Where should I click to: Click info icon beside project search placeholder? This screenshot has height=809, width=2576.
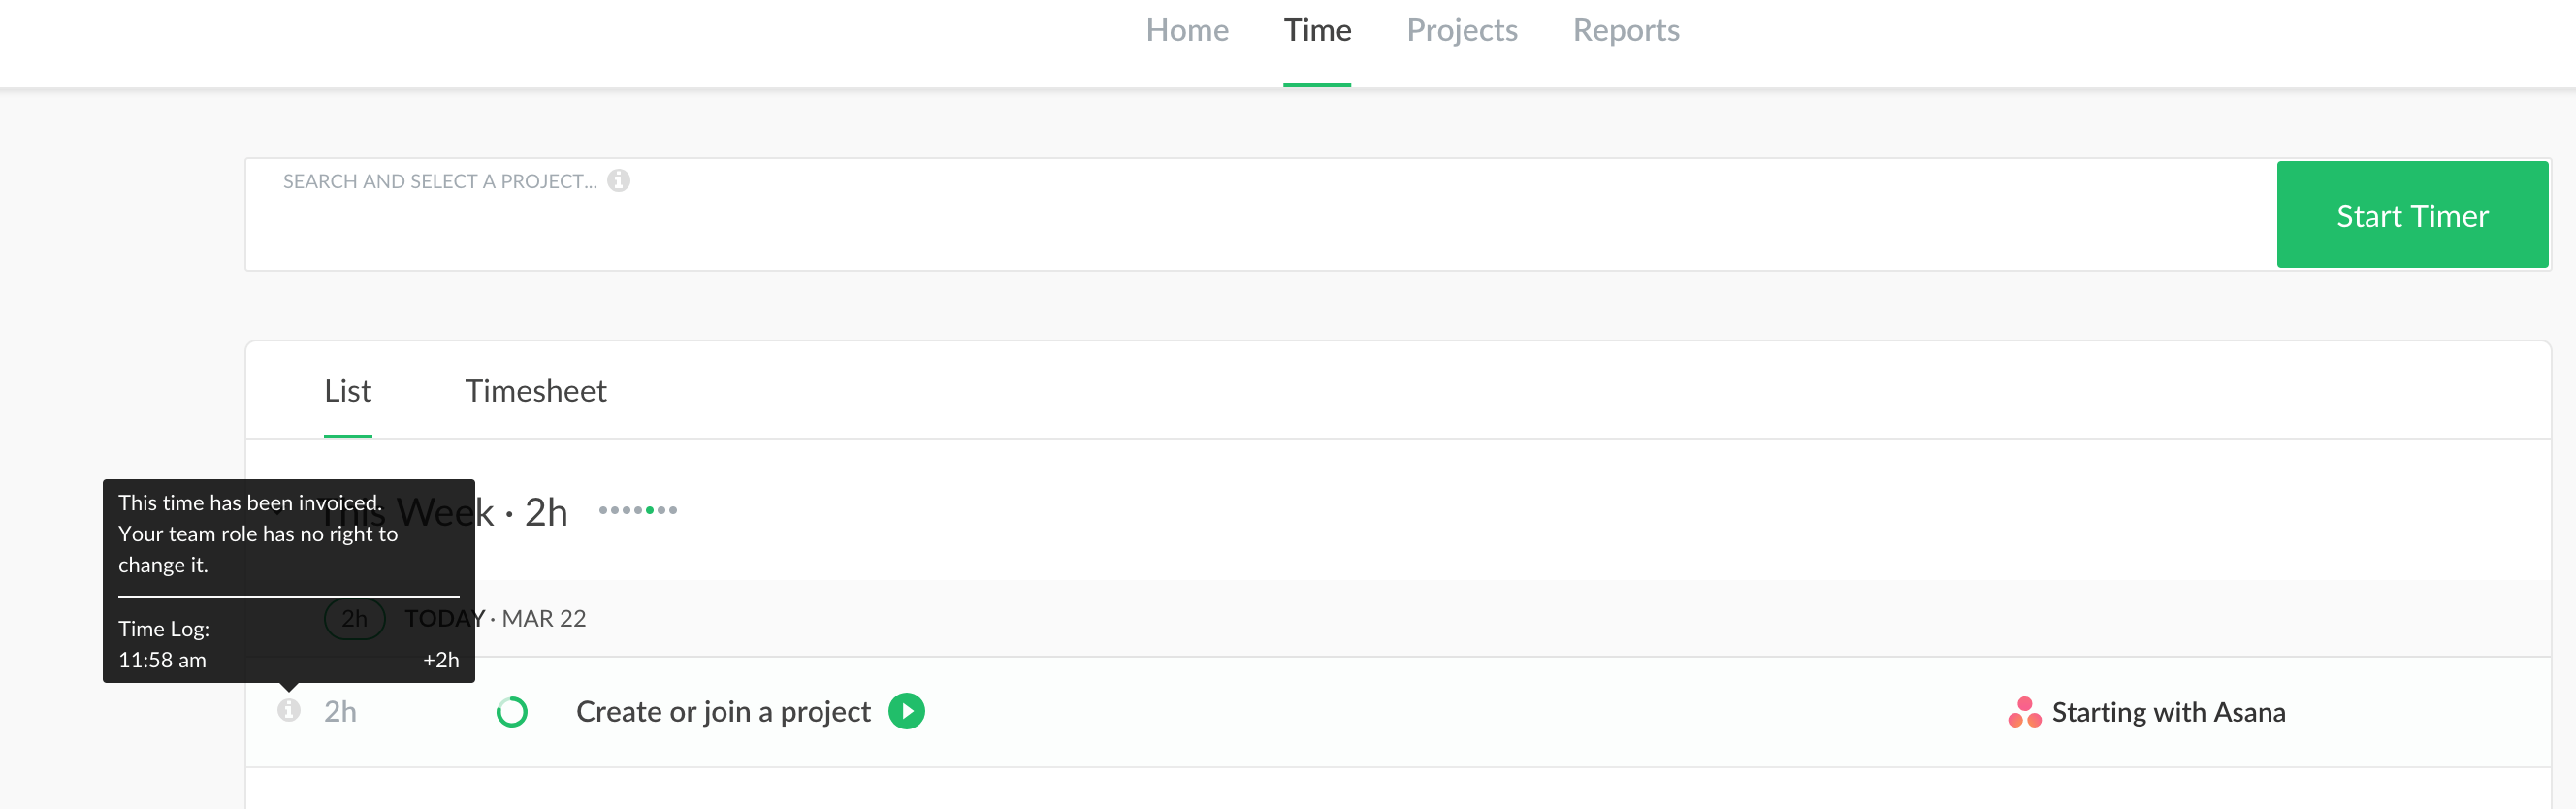619,181
